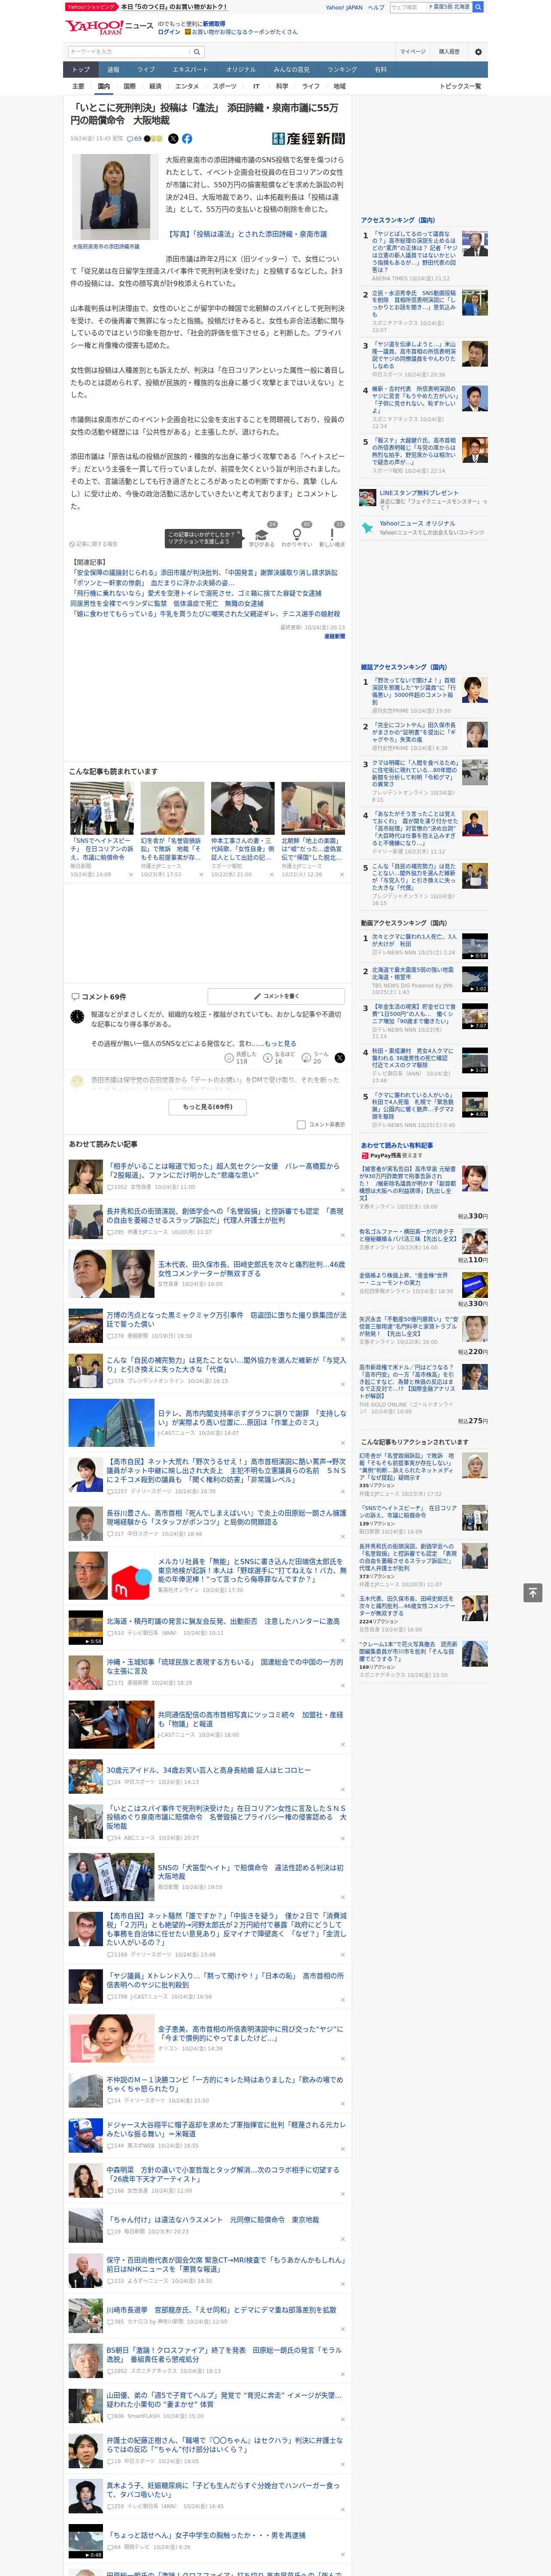Click the clock avatar of the top commenter

click(77, 1017)
